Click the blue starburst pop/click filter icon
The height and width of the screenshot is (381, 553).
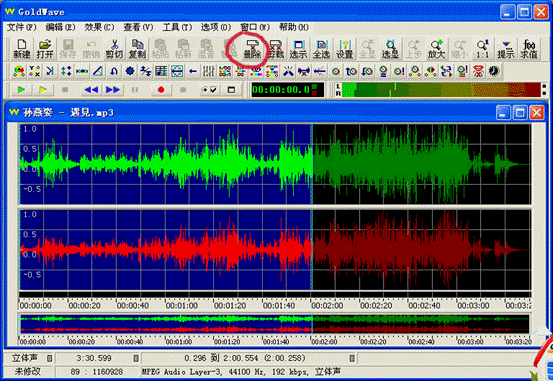point(288,71)
